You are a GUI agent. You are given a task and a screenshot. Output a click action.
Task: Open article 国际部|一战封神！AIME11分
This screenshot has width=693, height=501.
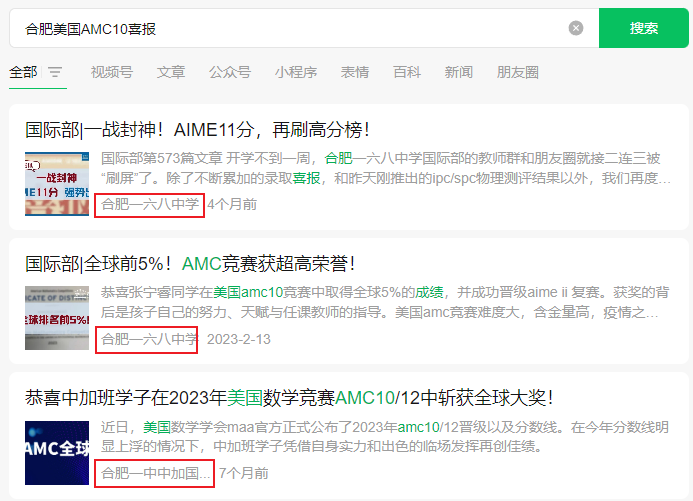click(x=197, y=130)
